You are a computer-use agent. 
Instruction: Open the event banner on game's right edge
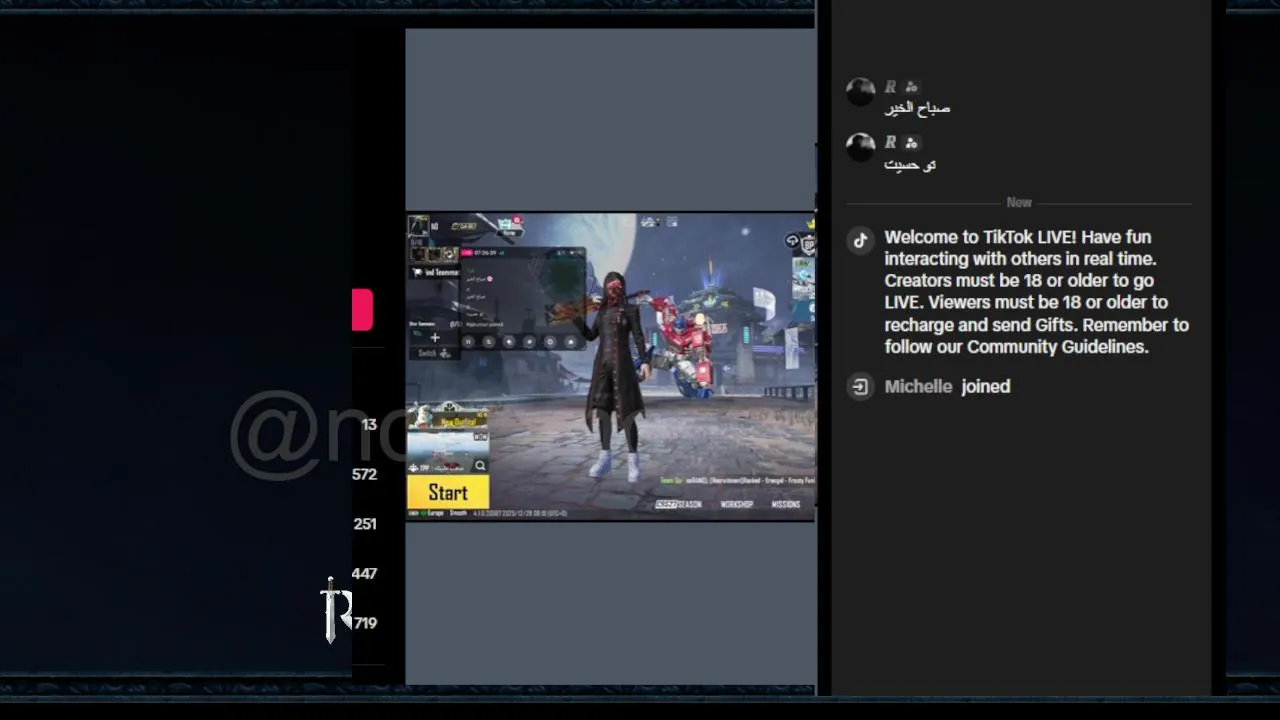(804, 279)
